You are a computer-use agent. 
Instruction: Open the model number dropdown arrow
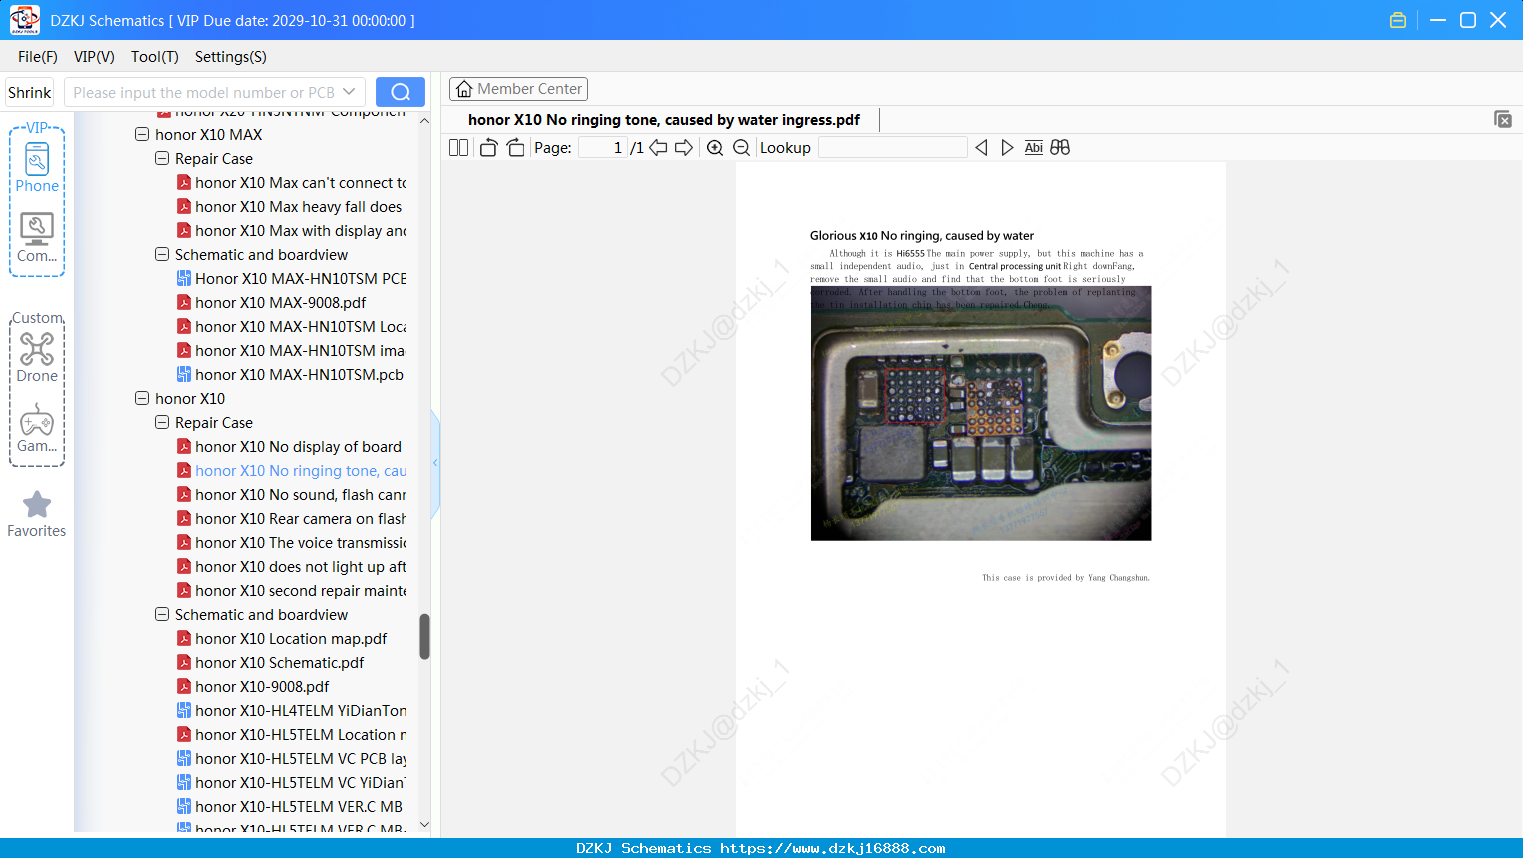[x=349, y=92]
